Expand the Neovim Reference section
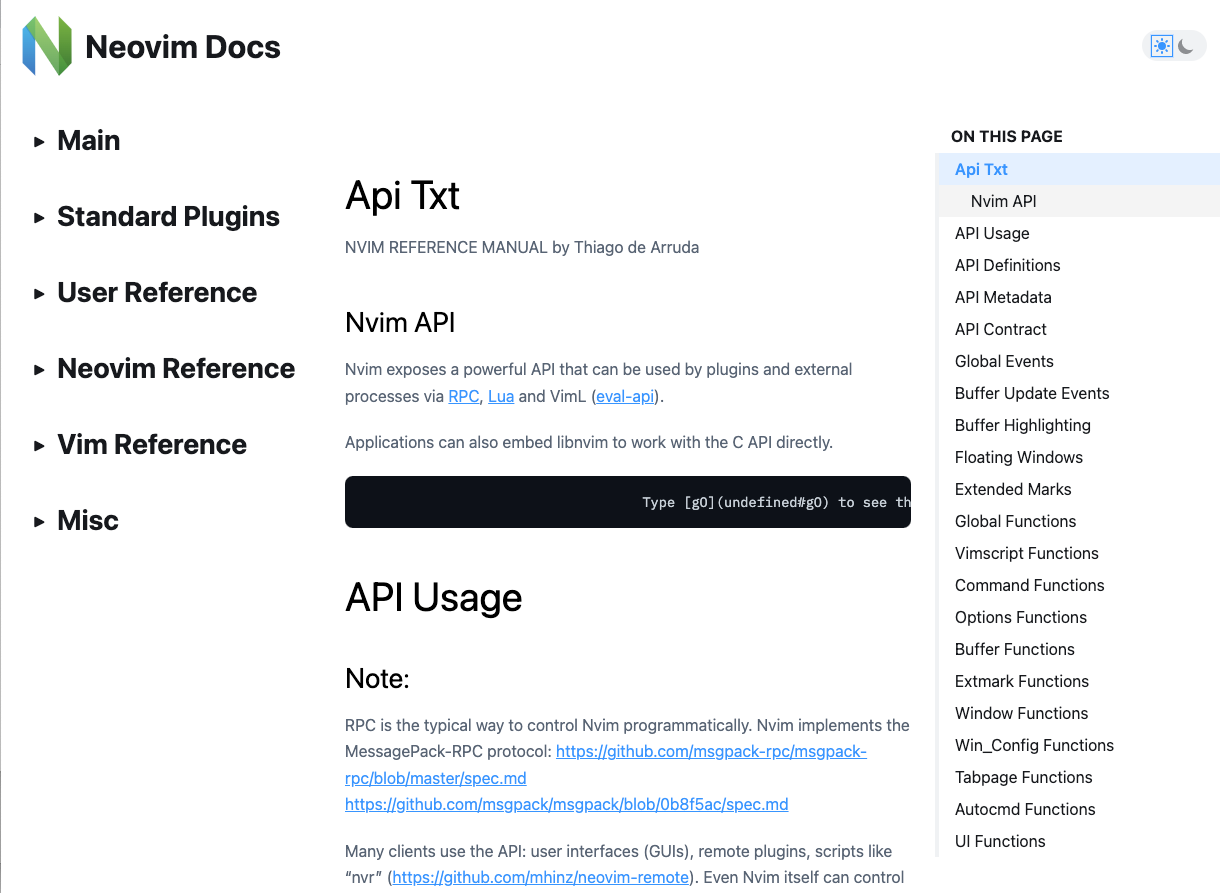 coord(176,369)
